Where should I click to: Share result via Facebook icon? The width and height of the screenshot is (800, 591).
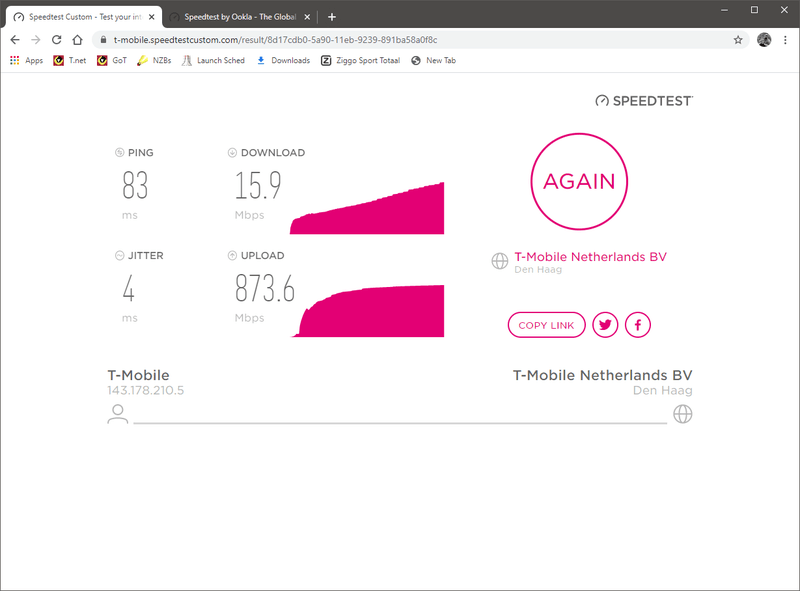[638, 325]
